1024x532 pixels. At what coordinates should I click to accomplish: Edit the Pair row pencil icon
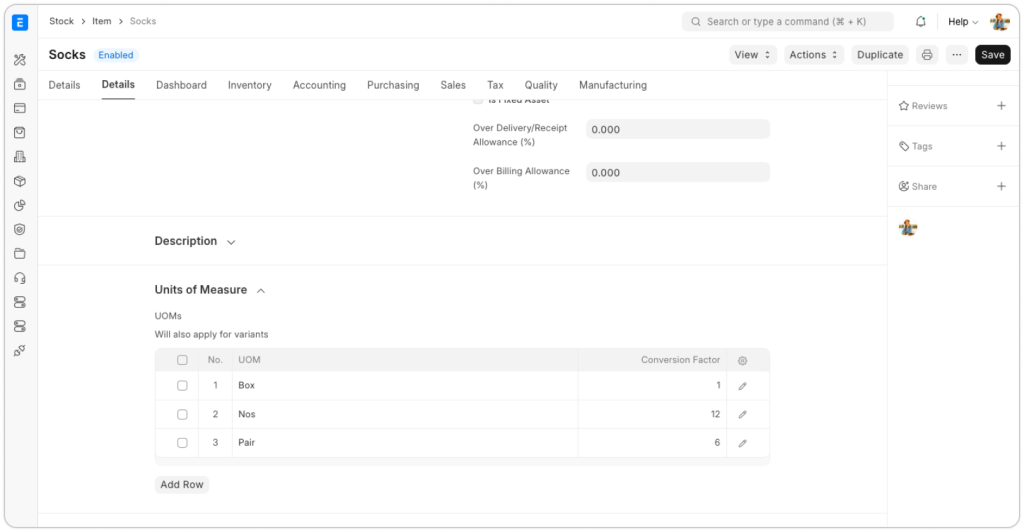pyautogui.click(x=742, y=443)
